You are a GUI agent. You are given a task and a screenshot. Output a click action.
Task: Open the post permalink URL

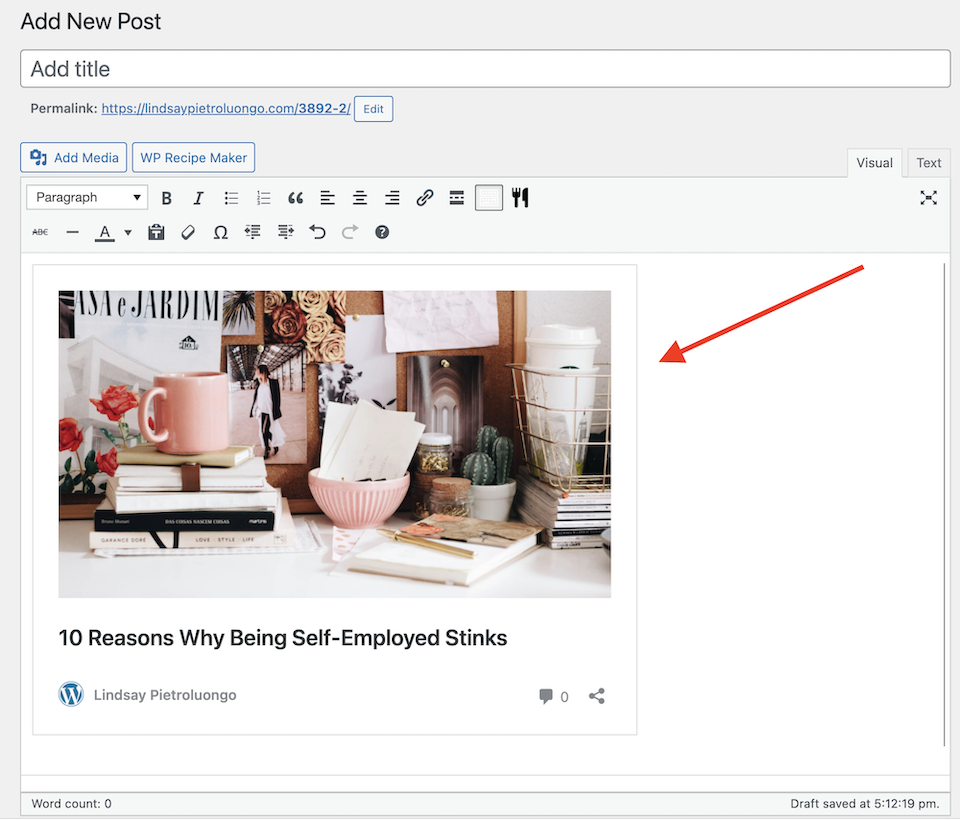click(x=225, y=109)
